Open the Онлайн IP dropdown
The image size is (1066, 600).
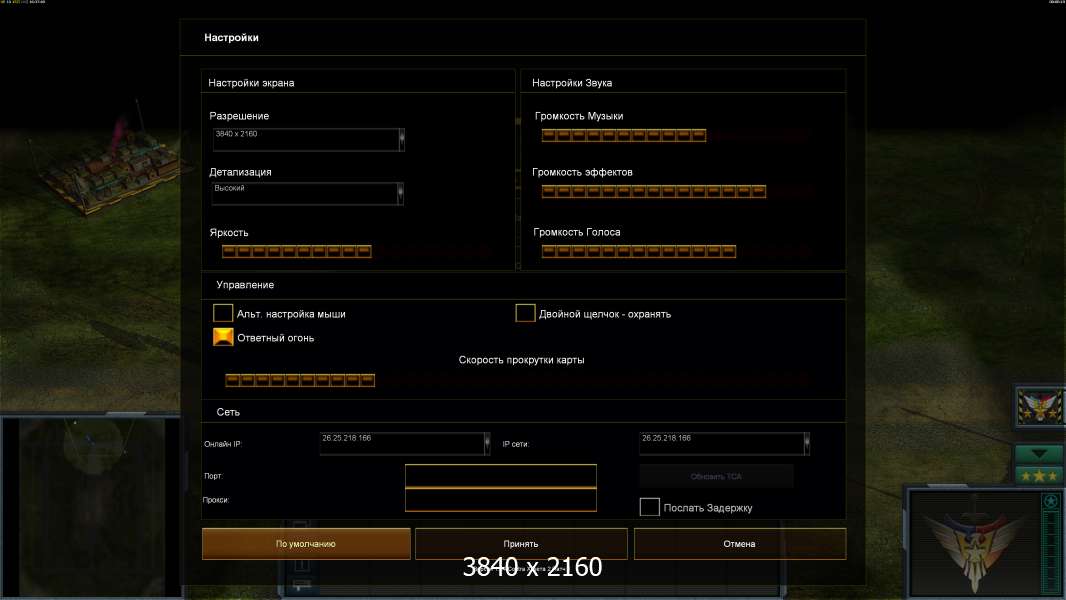(x=487, y=443)
